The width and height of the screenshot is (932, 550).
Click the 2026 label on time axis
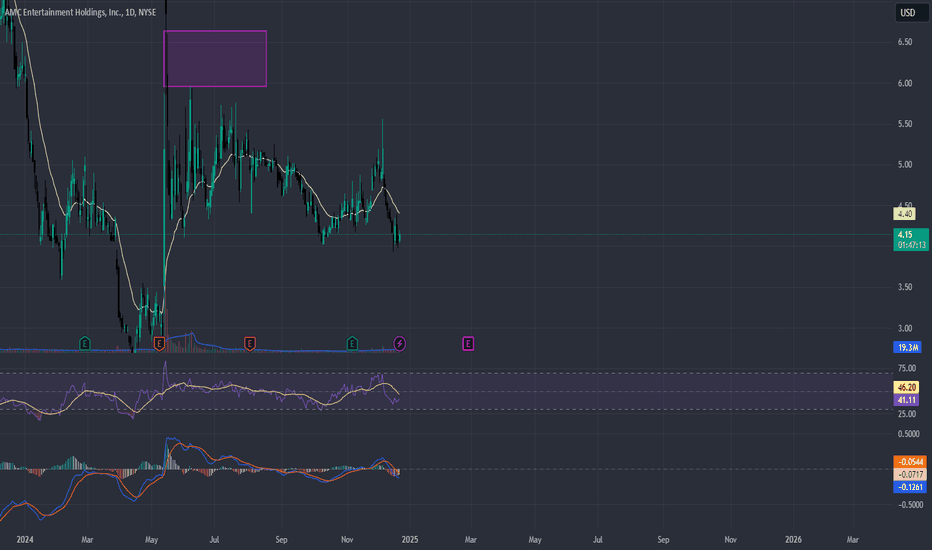(793, 540)
